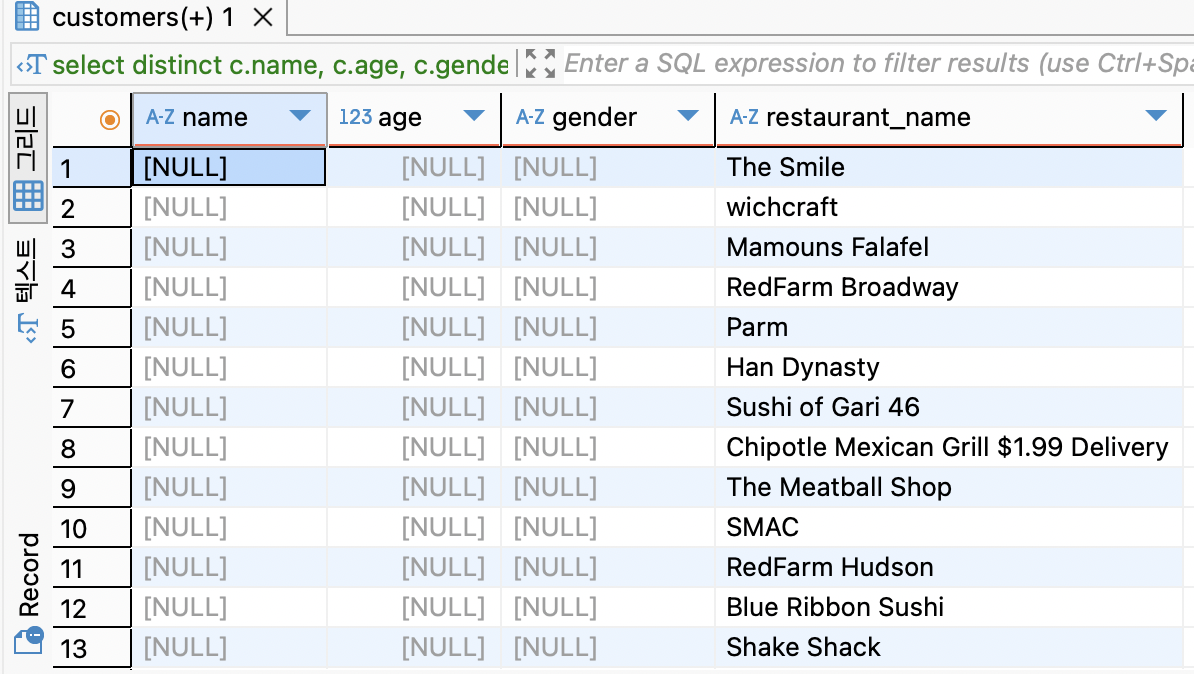Click the orange record-mode circle icon
The height and width of the screenshot is (674, 1194).
(x=110, y=120)
